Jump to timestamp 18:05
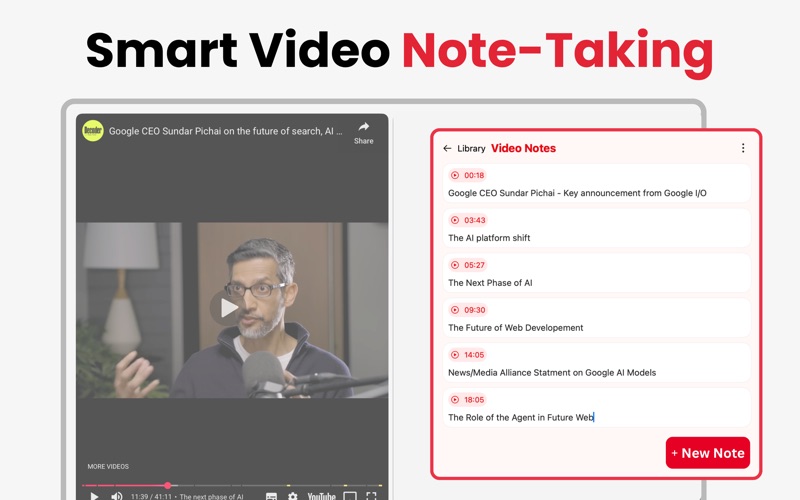800x500 pixels. 467,400
